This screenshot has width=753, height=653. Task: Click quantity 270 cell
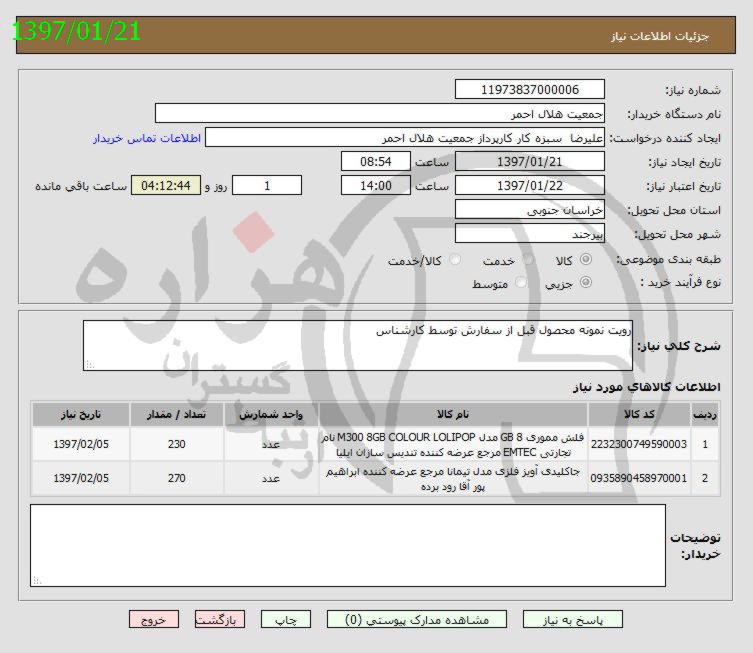[177, 478]
